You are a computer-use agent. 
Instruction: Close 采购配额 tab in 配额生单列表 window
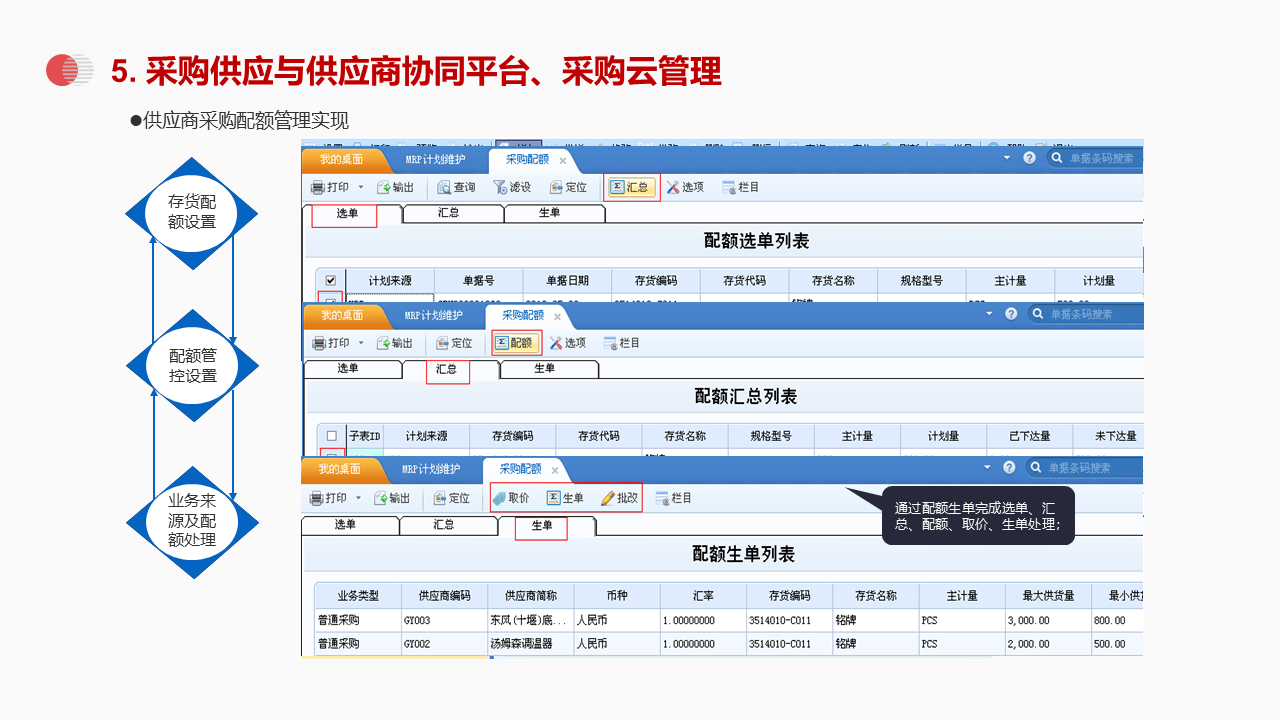coord(555,470)
